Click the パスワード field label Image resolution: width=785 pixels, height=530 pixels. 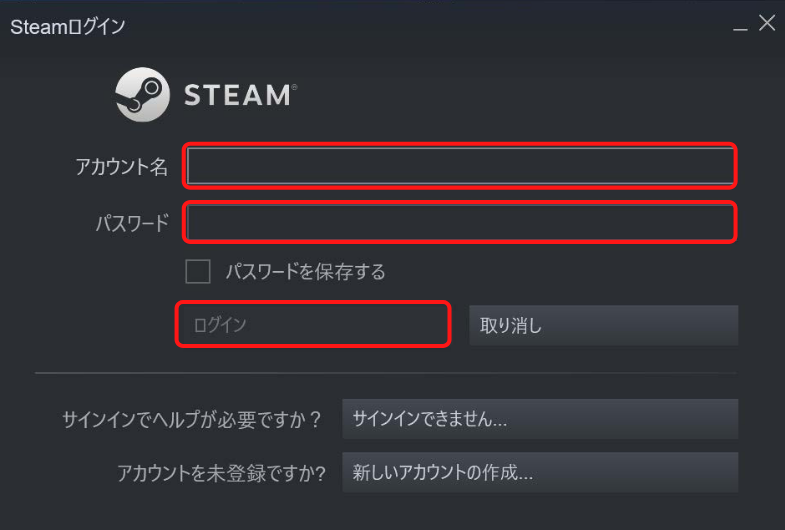coord(132,223)
